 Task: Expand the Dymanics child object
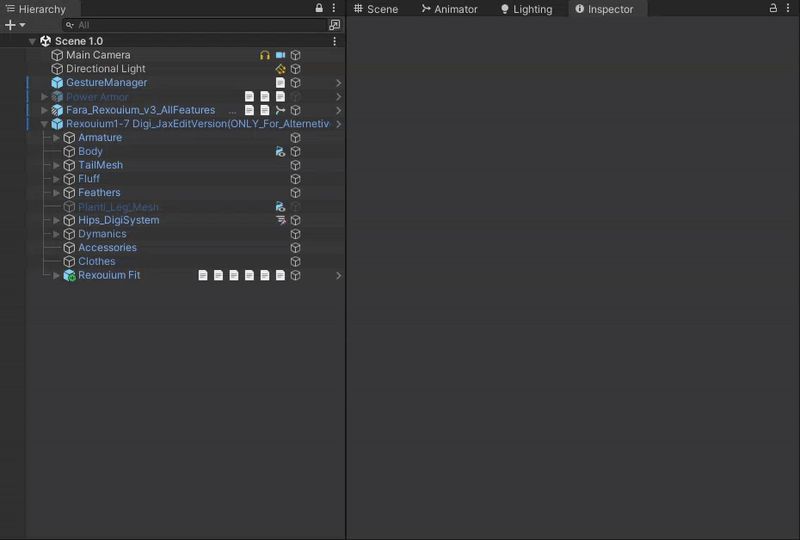57,234
